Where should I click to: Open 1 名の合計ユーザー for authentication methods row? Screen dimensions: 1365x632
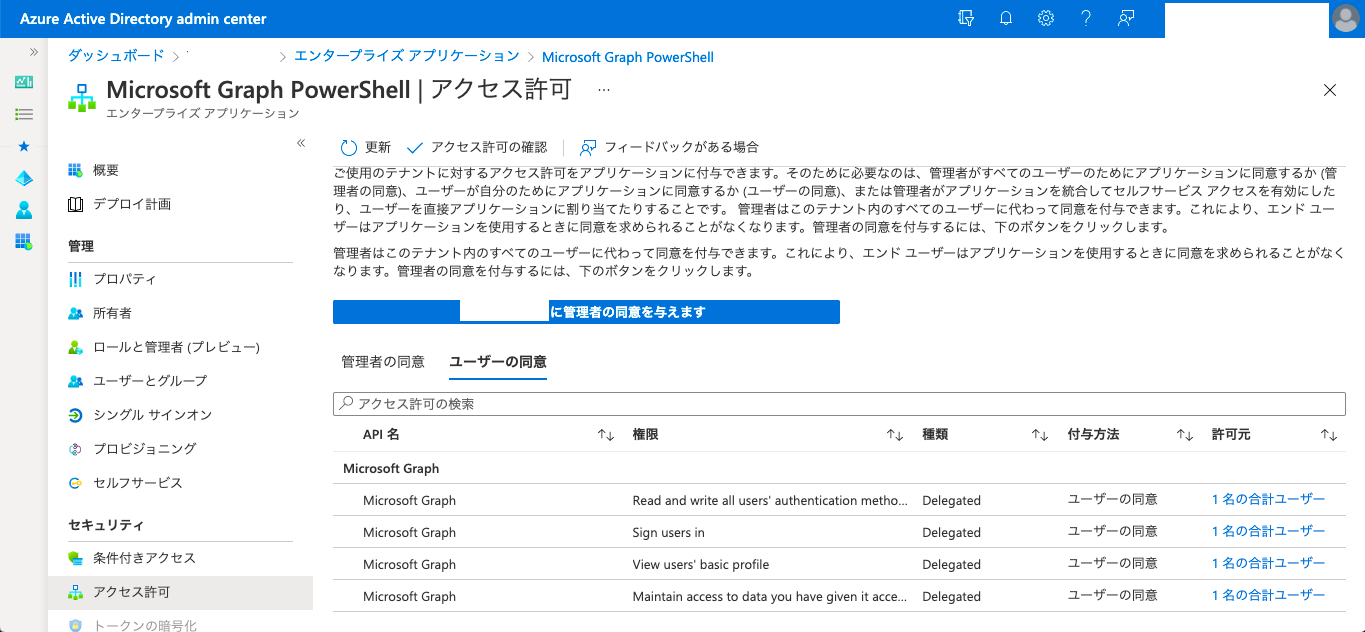pyautogui.click(x=1268, y=499)
